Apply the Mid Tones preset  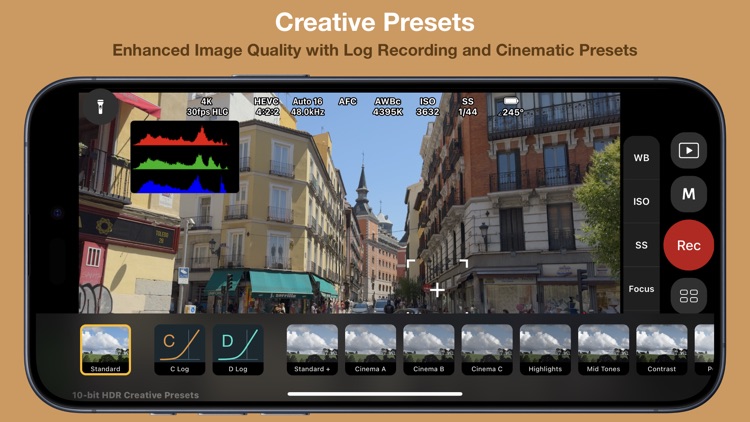(604, 350)
